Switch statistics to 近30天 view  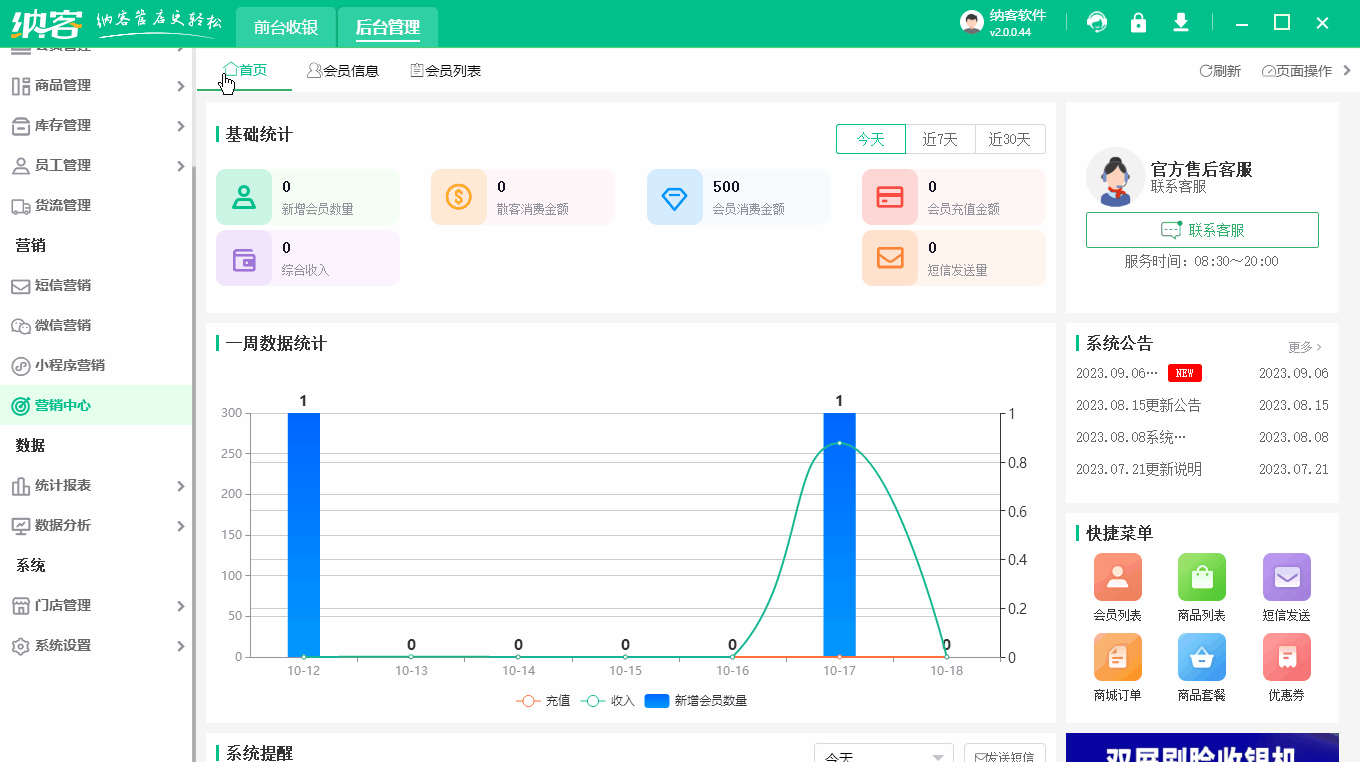pos(1010,139)
